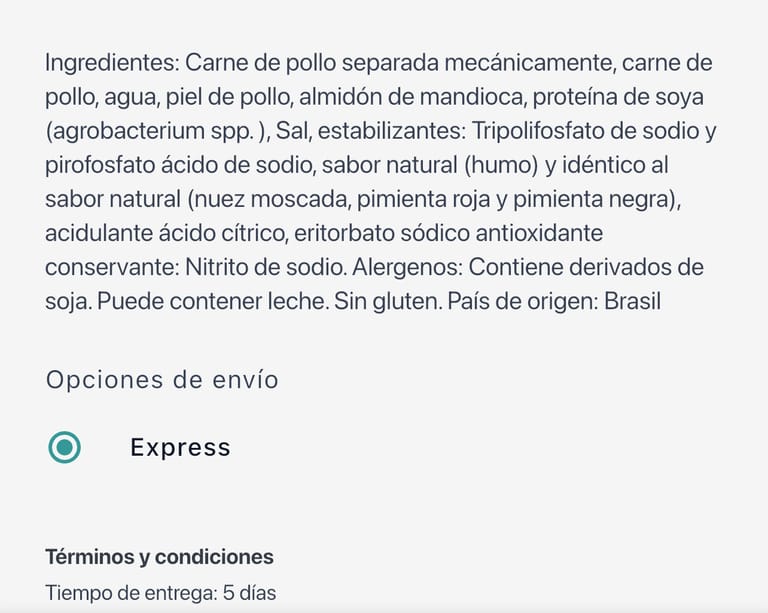The image size is (768, 613).
Task: Select the Express shipping radio button
Action: pyautogui.click(x=65, y=447)
